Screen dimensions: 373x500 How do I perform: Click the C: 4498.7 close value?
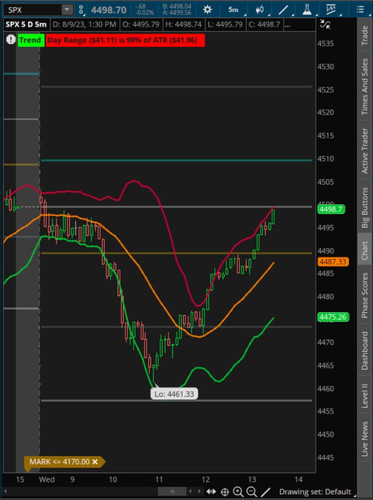coord(264,24)
